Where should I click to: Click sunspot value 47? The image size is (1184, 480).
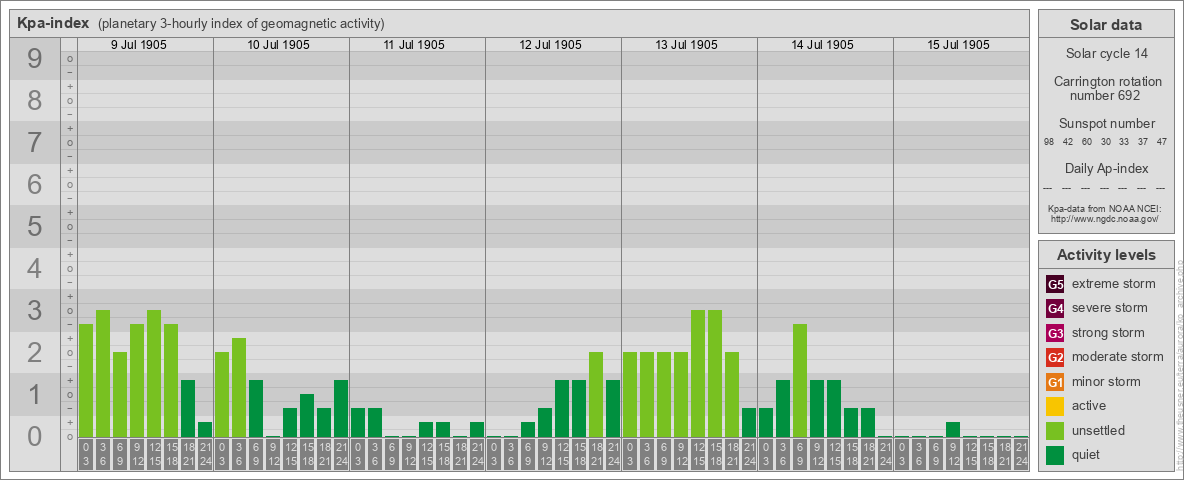pos(1162,142)
